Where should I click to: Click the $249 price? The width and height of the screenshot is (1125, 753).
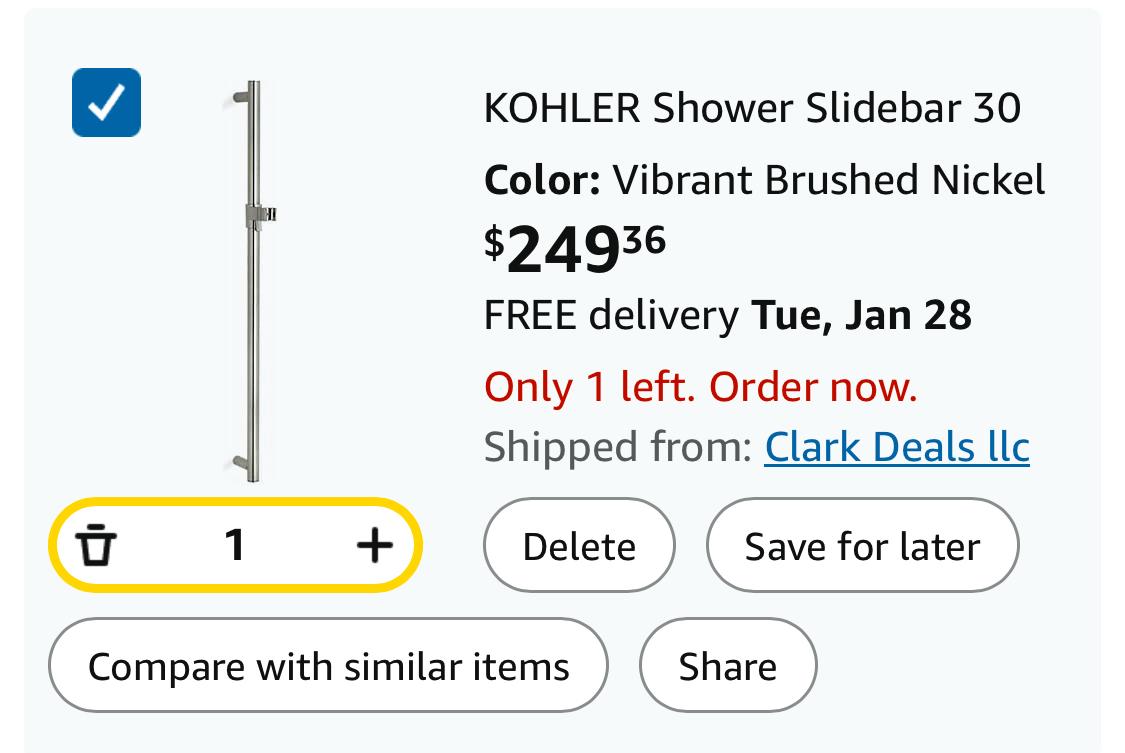click(x=562, y=250)
